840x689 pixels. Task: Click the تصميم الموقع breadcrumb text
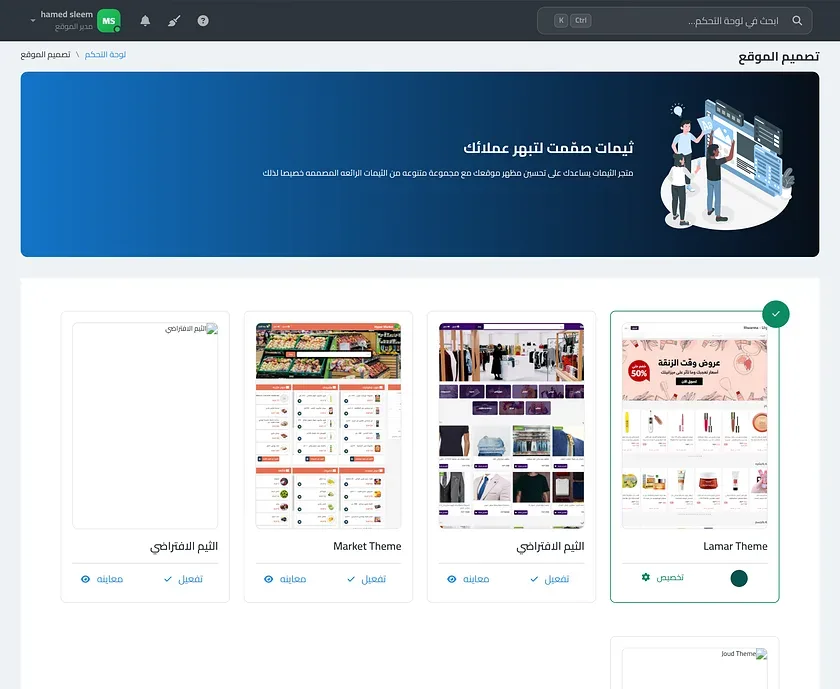tap(46, 55)
